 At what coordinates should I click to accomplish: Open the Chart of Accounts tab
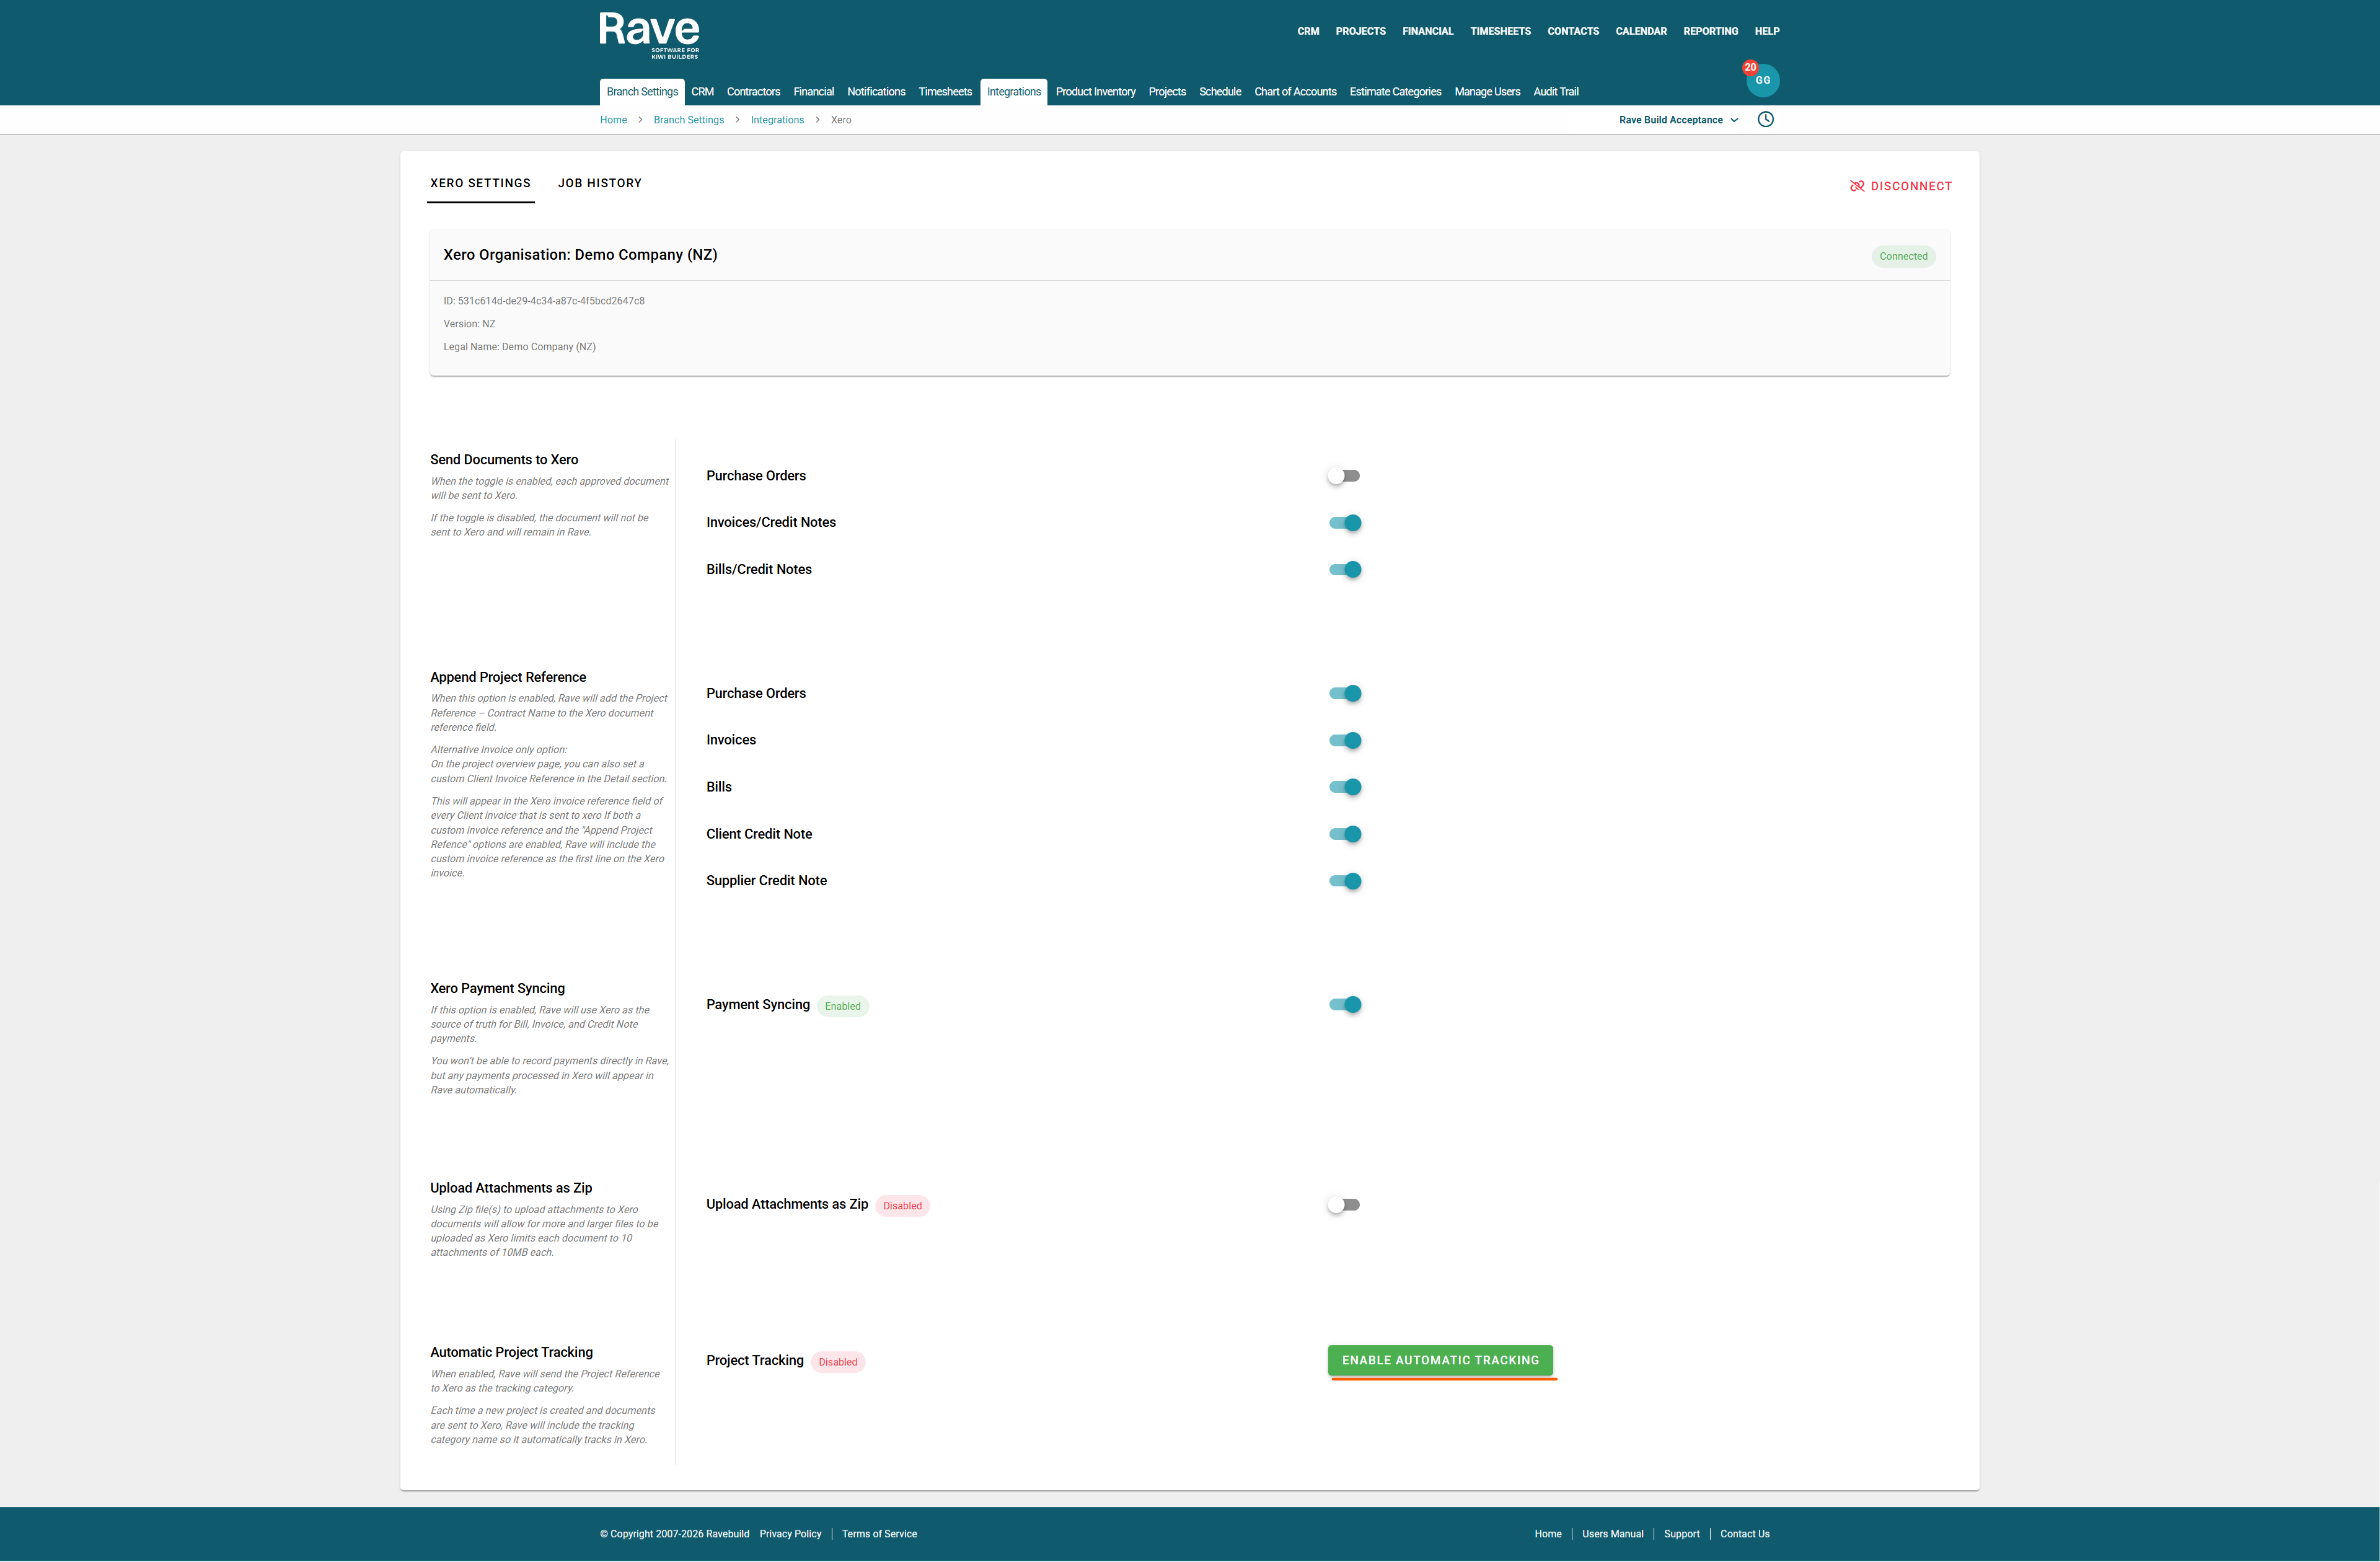(x=1295, y=92)
